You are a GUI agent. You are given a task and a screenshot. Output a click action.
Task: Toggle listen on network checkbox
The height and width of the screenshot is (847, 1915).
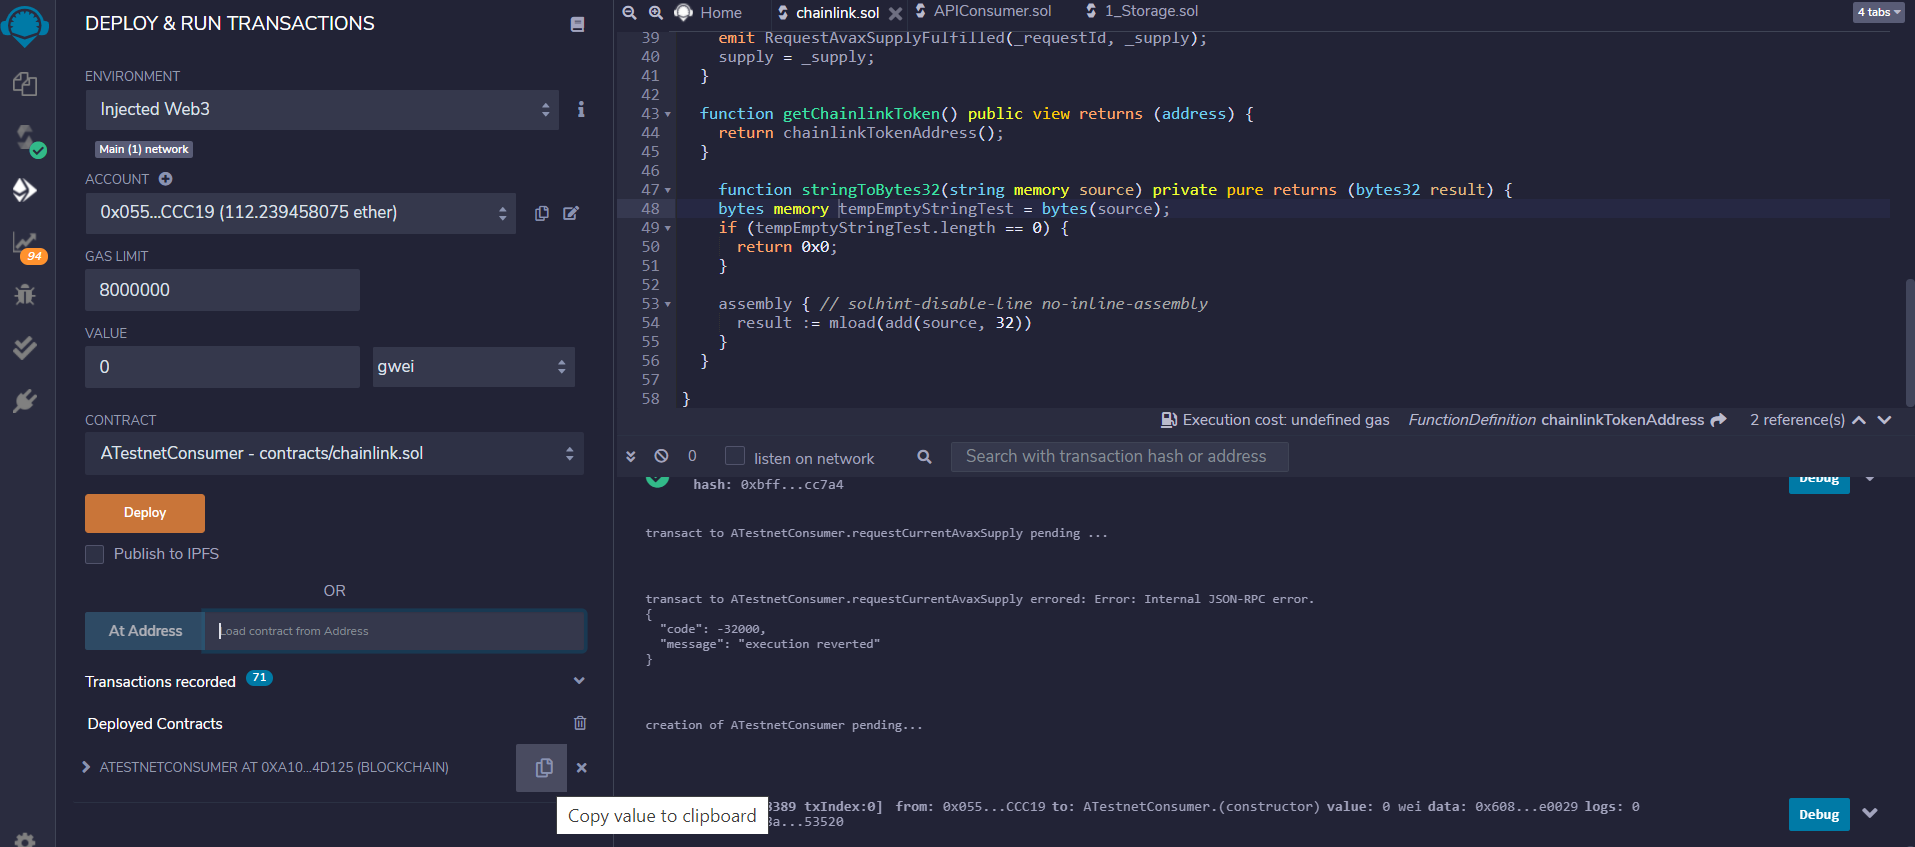735,456
